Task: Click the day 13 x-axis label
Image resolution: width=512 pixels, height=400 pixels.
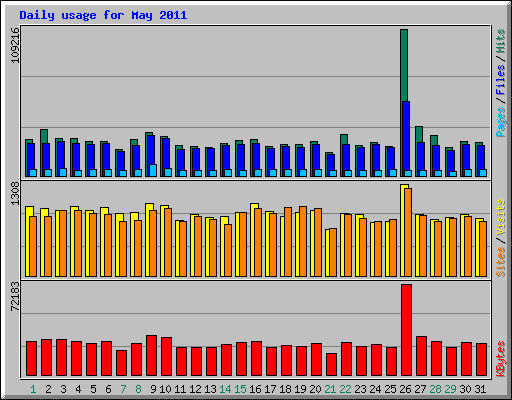Action: tap(210, 389)
